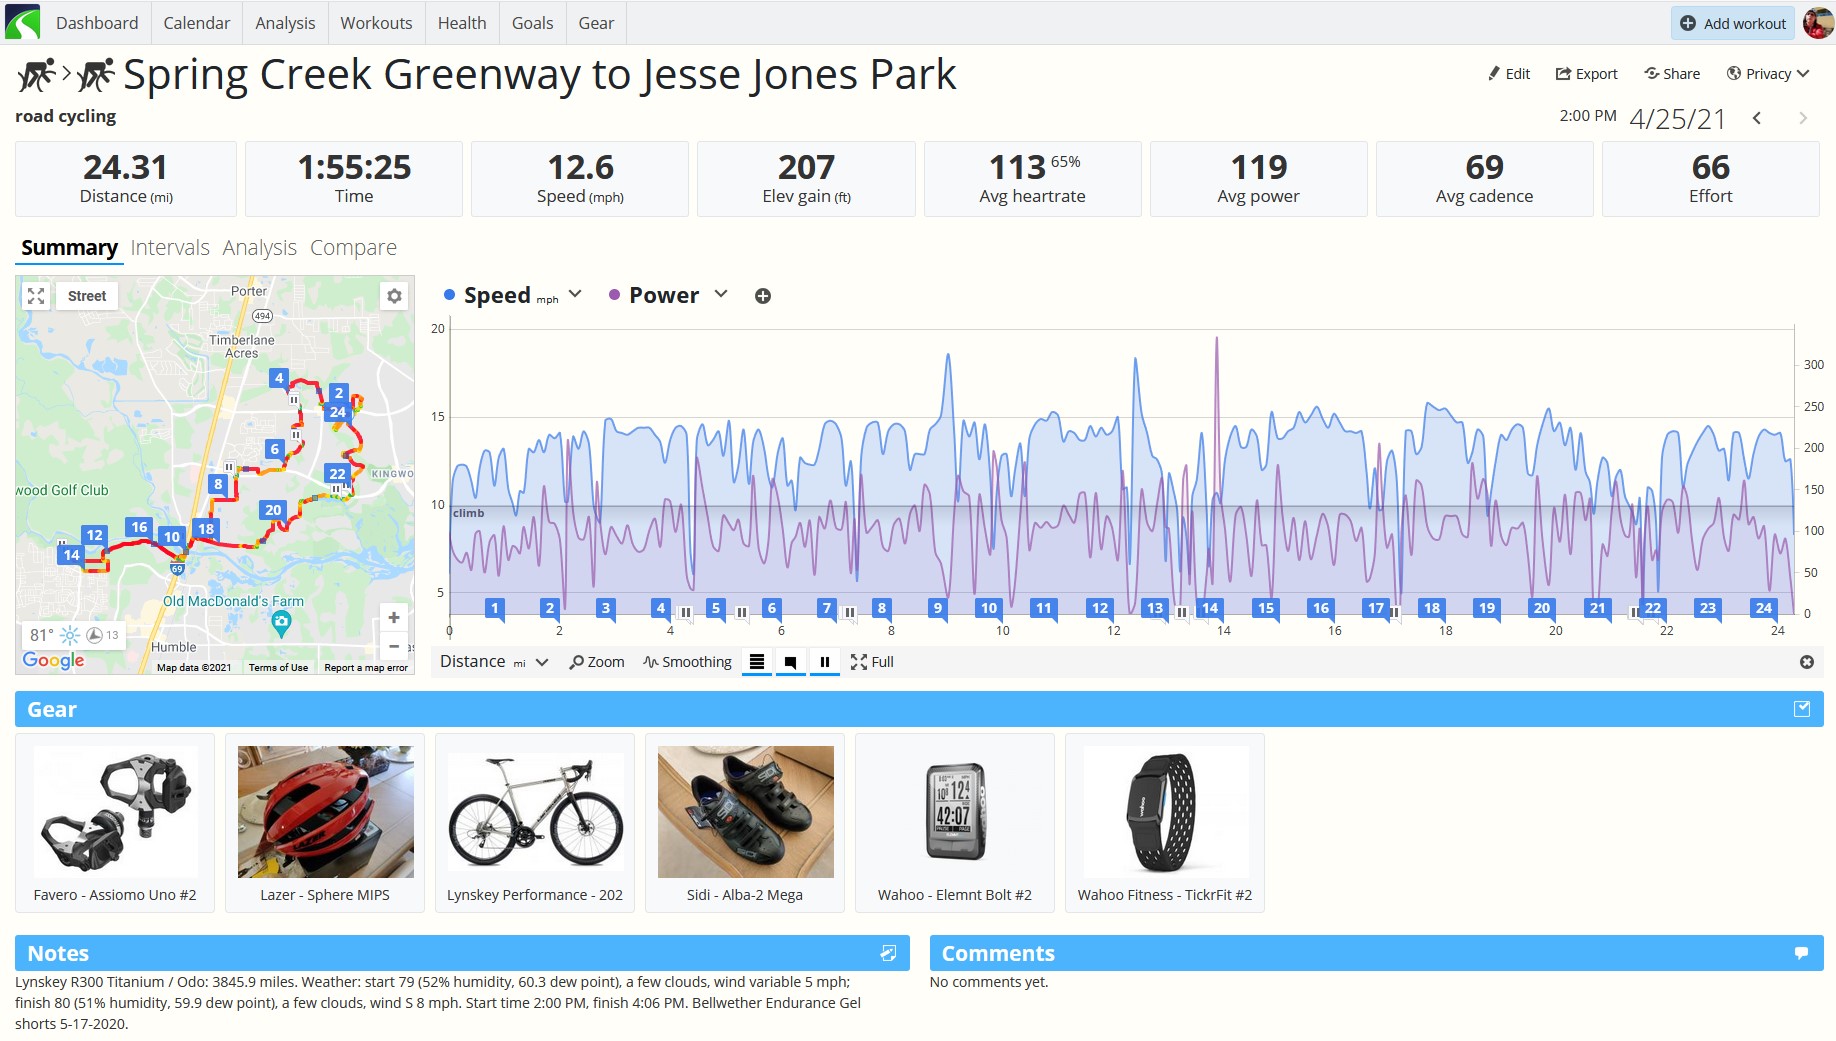This screenshot has height=1041, width=1836.
Task: Switch to the Intervals tab
Action: pyautogui.click(x=170, y=247)
